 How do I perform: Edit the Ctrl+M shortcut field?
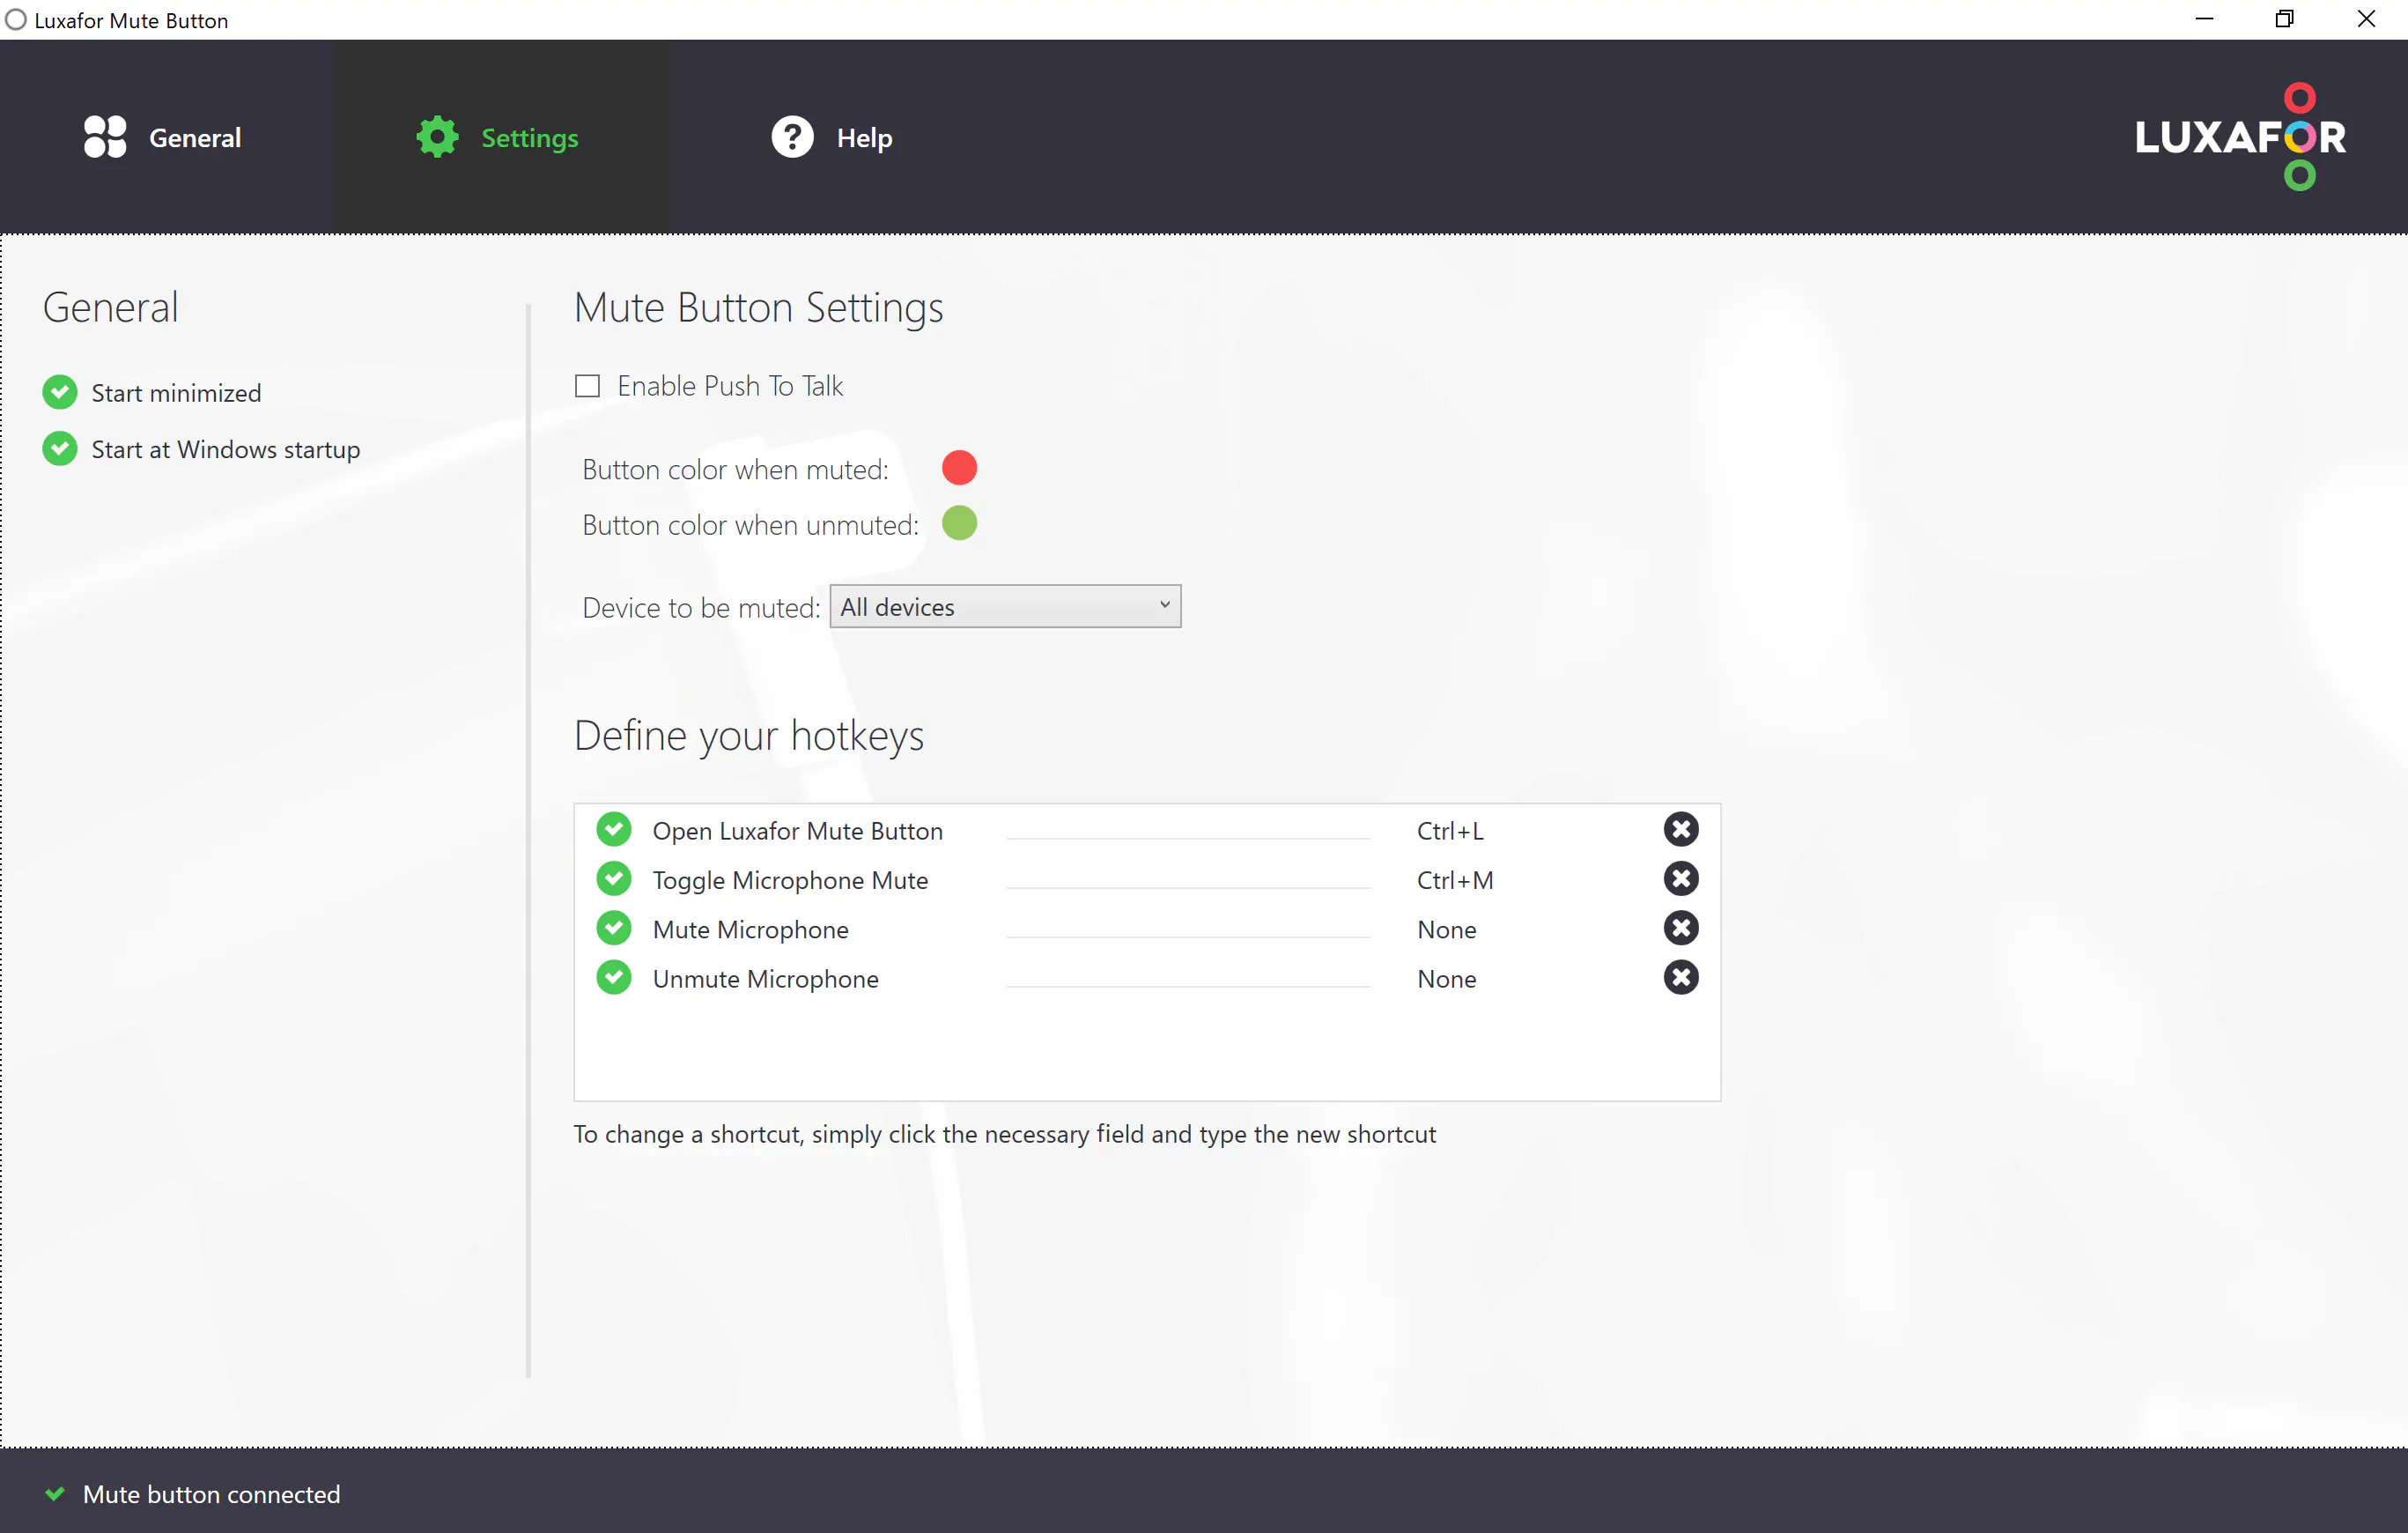(x=1454, y=880)
